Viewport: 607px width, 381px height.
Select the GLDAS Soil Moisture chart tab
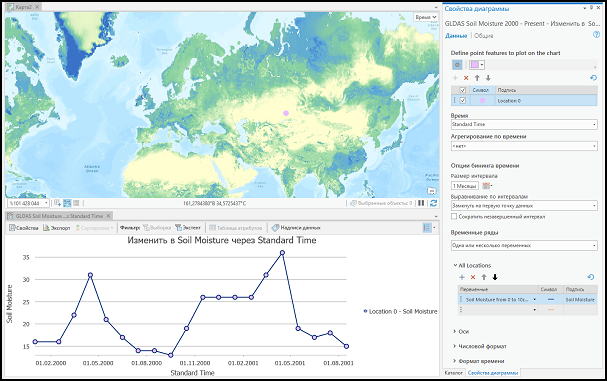click(59, 216)
